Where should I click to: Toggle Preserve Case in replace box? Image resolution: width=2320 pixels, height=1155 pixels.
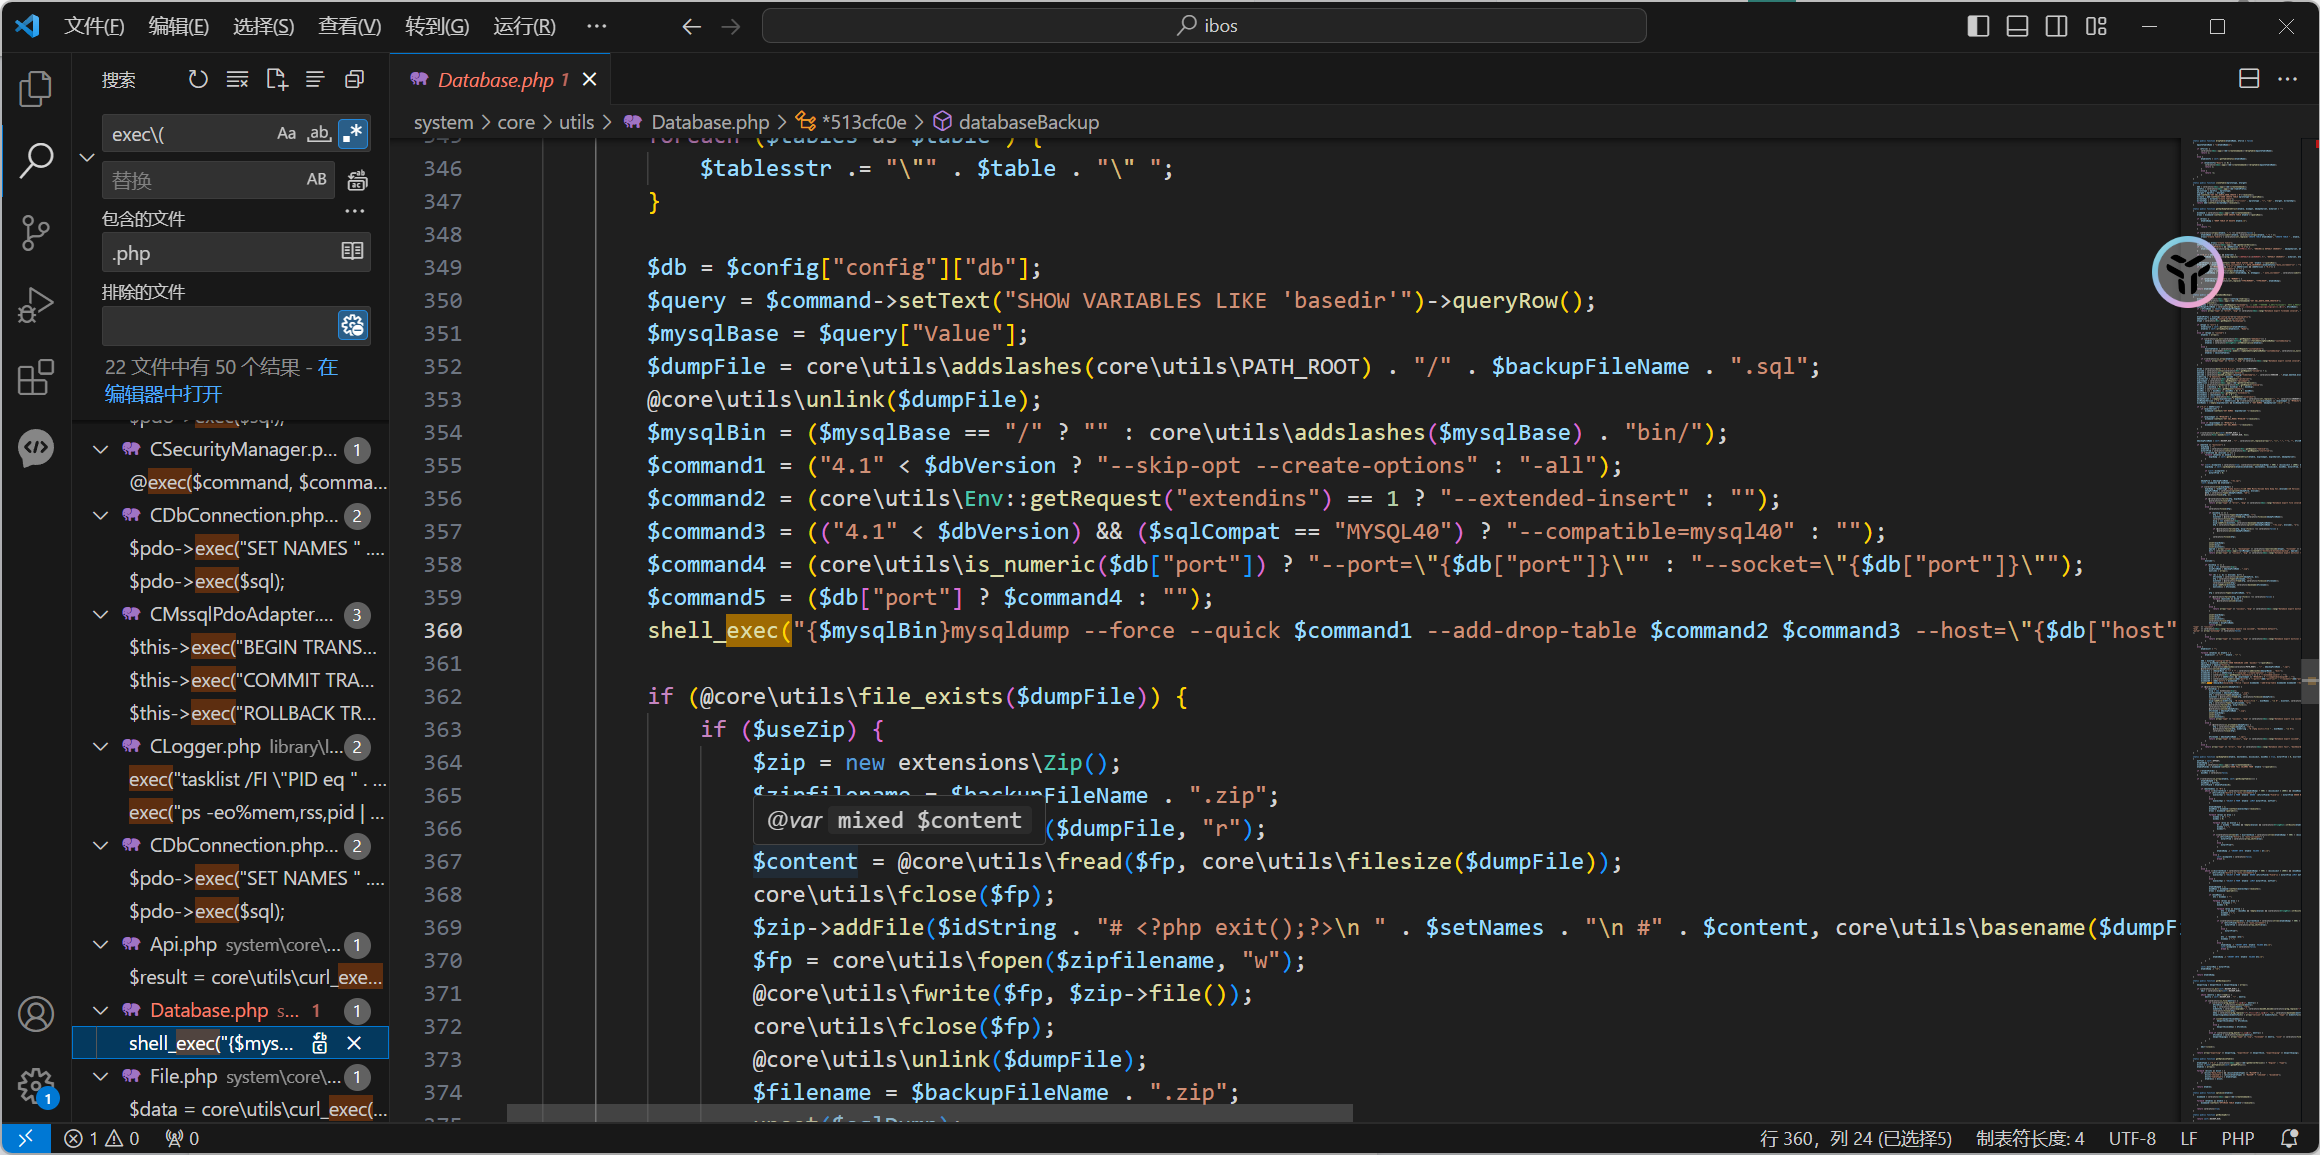(317, 180)
